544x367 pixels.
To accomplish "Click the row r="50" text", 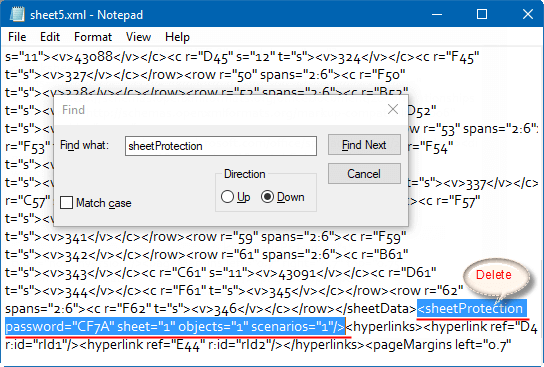I will pos(221,75).
